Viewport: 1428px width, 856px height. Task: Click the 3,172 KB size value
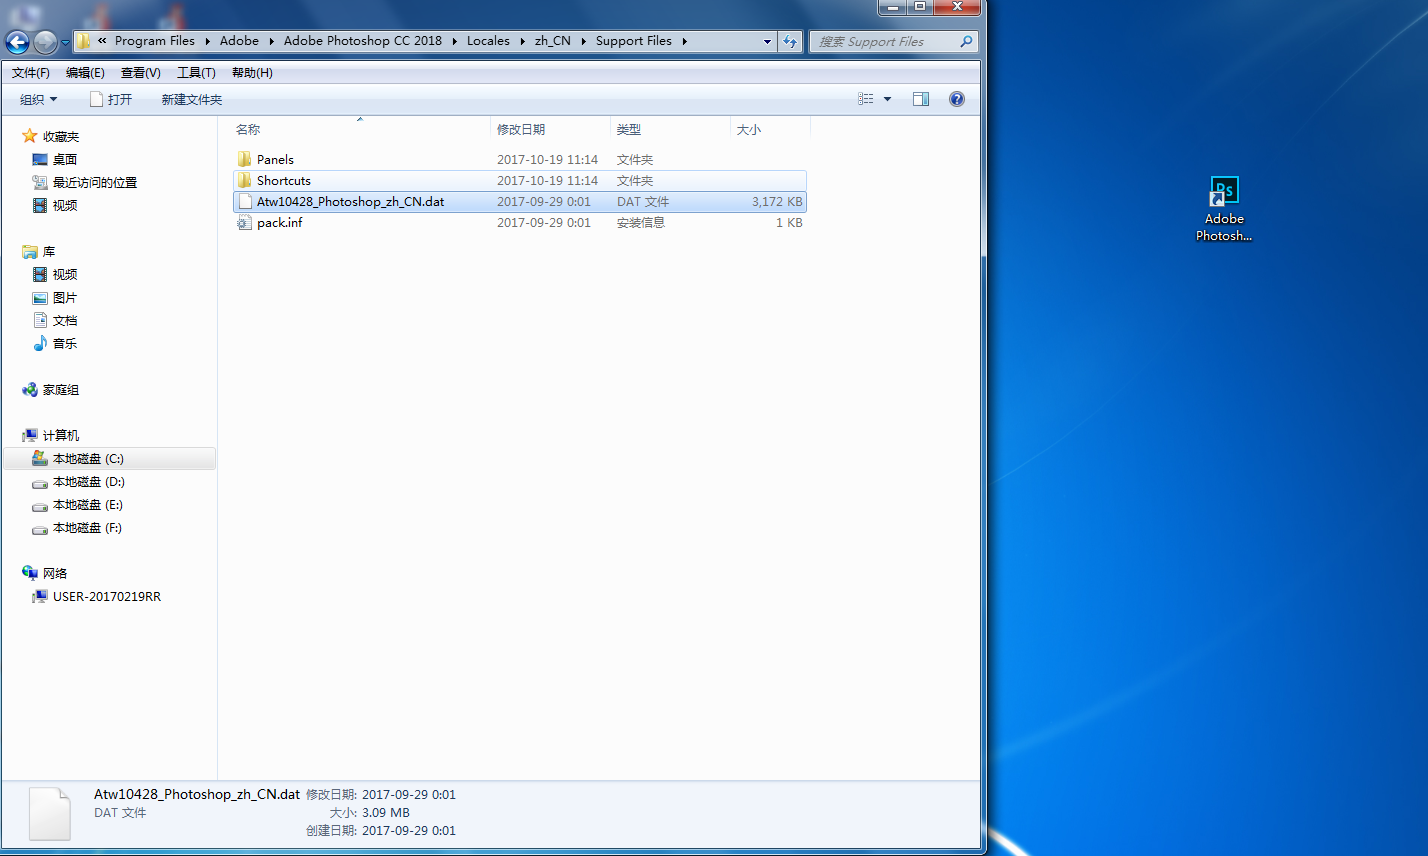[777, 201]
